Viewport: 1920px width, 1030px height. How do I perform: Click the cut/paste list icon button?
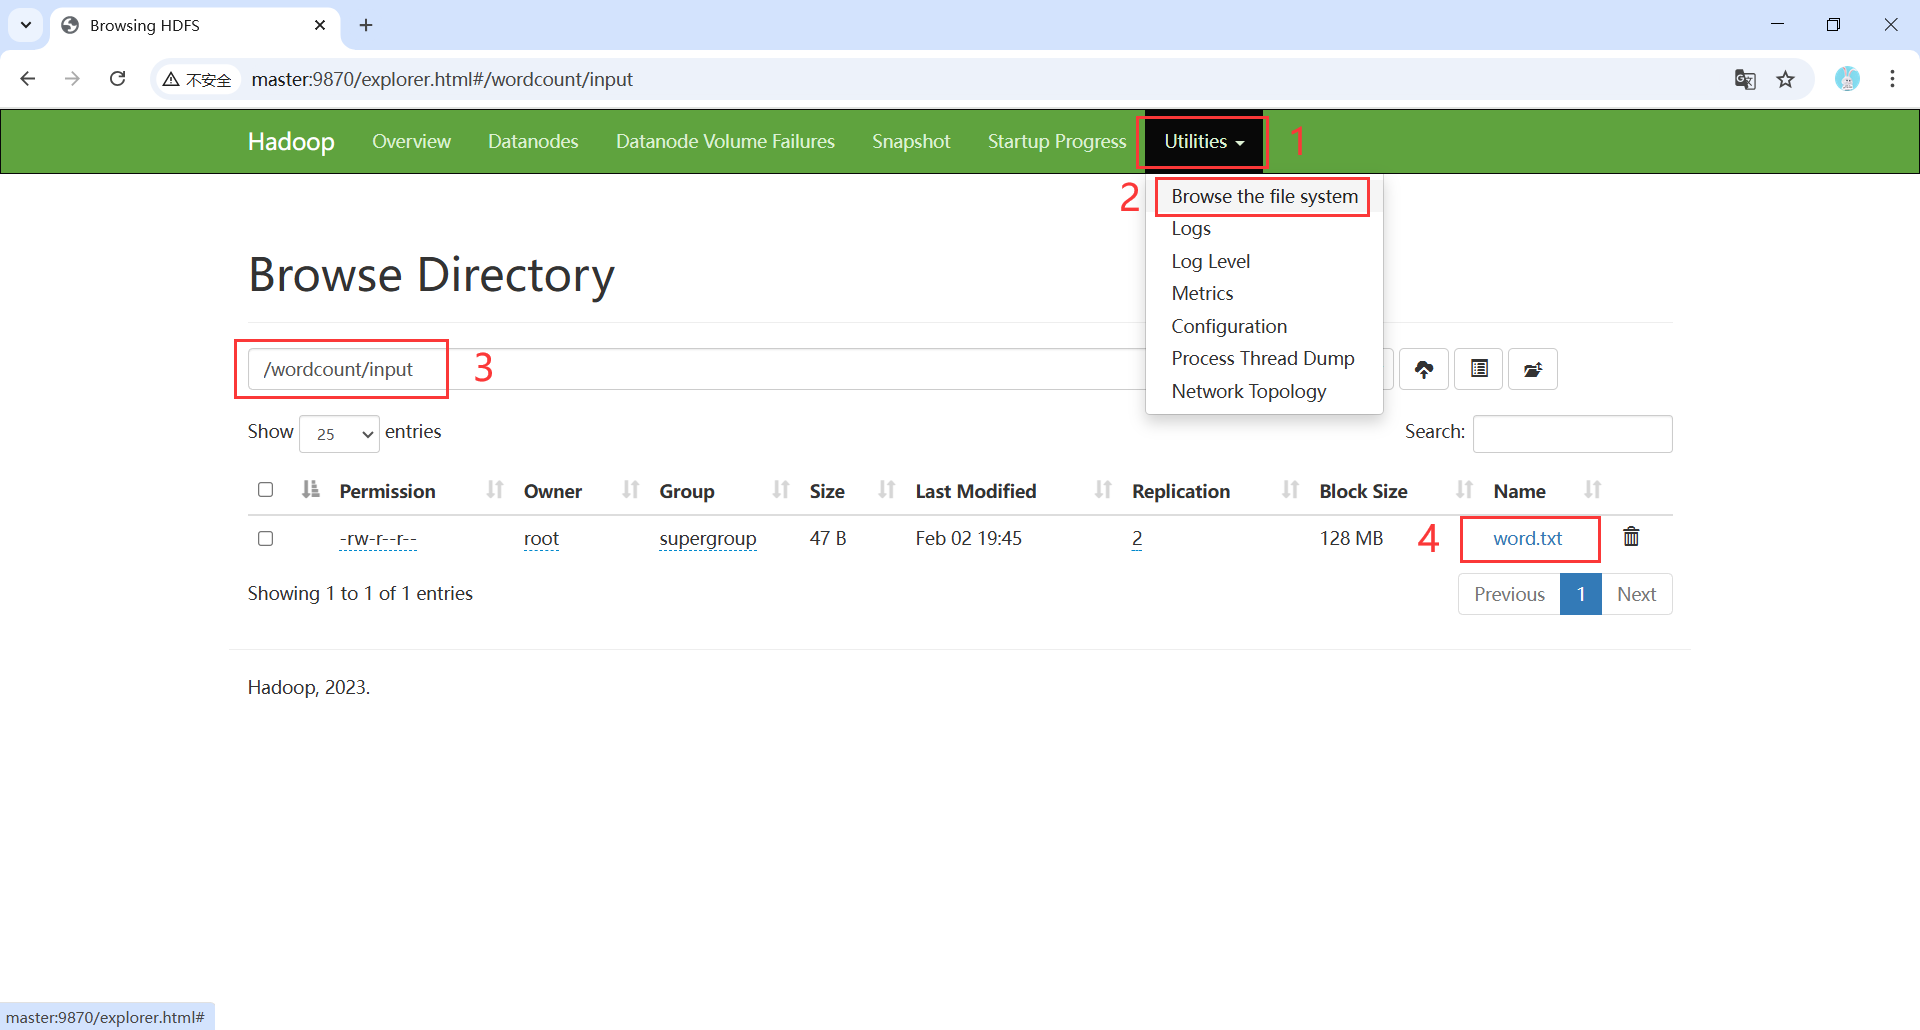[x=1479, y=369]
